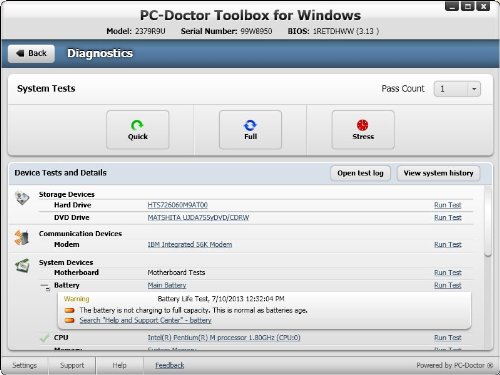Click the Storage Devices disk icon
The height and width of the screenshot is (375, 500).
22,198
